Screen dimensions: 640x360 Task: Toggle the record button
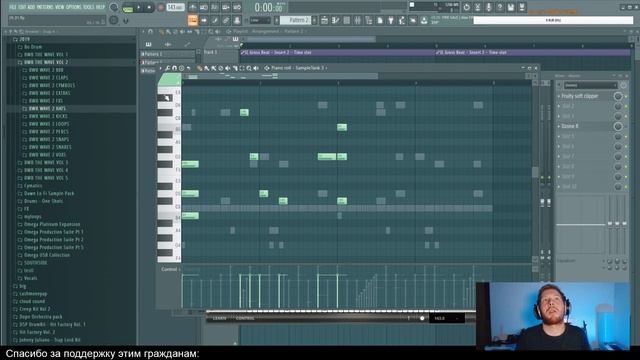tap(161, 7)
